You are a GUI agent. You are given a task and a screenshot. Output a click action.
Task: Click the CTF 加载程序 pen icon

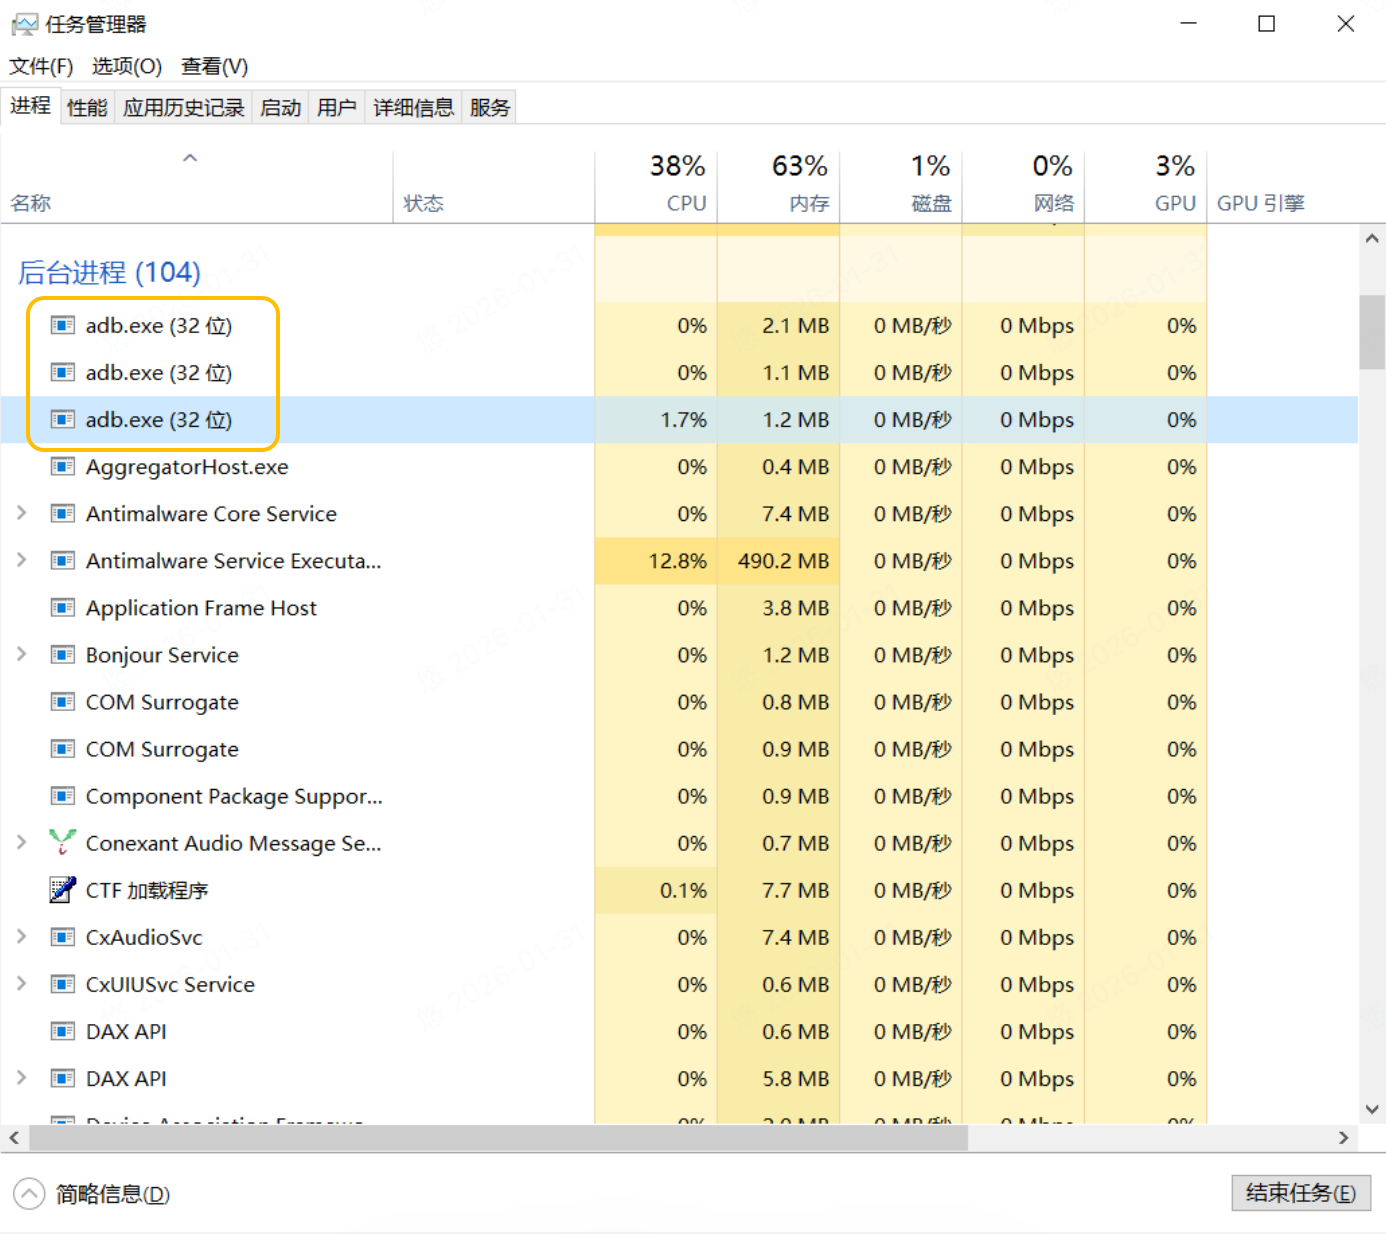62,890
